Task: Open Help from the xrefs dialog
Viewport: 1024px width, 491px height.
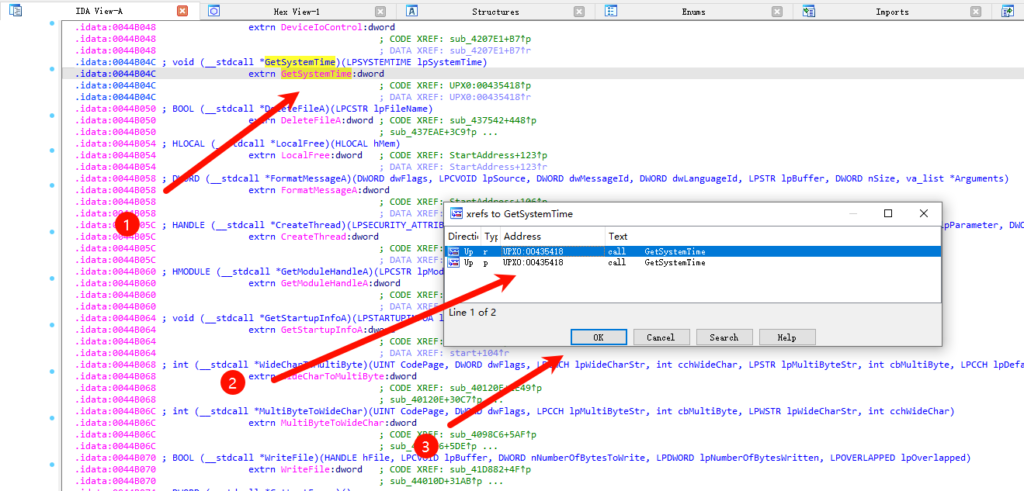Action: coord(787,338)
